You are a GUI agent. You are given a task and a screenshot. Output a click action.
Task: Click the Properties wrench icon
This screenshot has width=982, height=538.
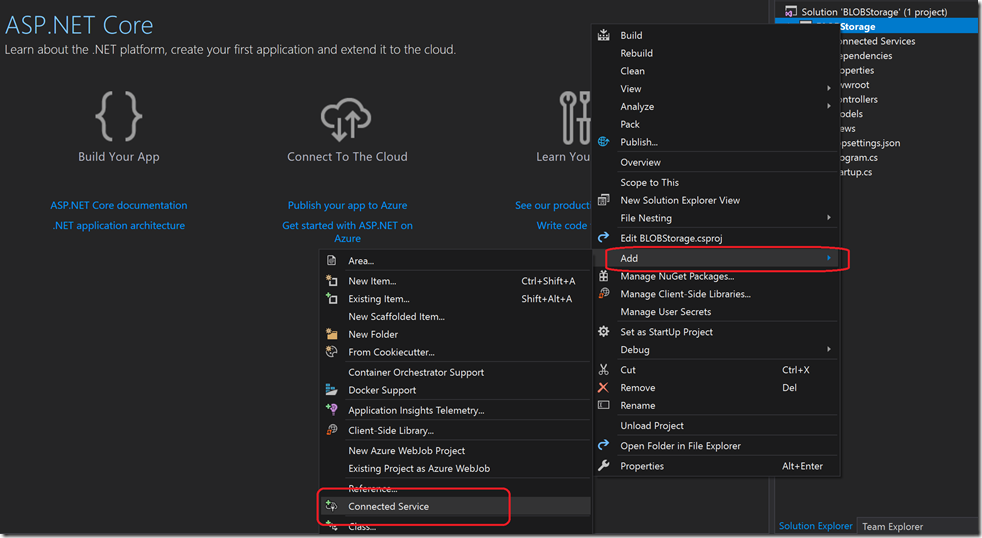click(604, 465)
